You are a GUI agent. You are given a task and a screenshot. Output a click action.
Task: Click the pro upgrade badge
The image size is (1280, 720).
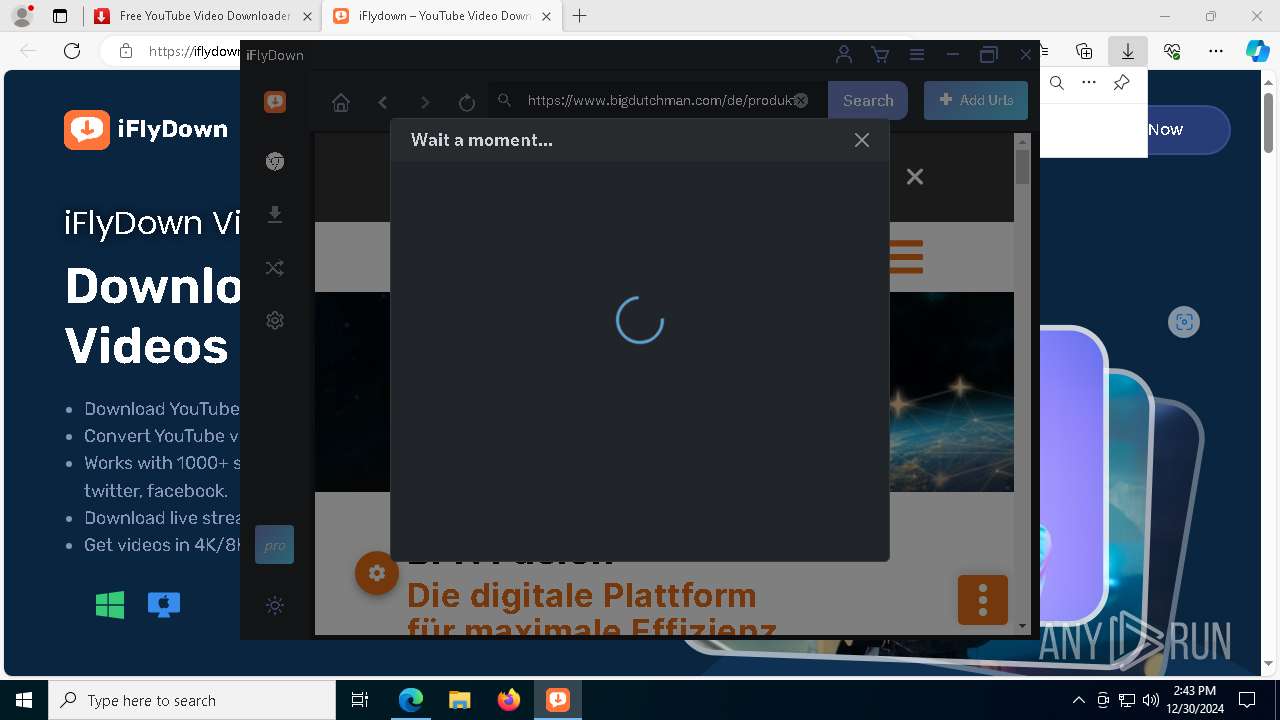[x=275, y=545]
